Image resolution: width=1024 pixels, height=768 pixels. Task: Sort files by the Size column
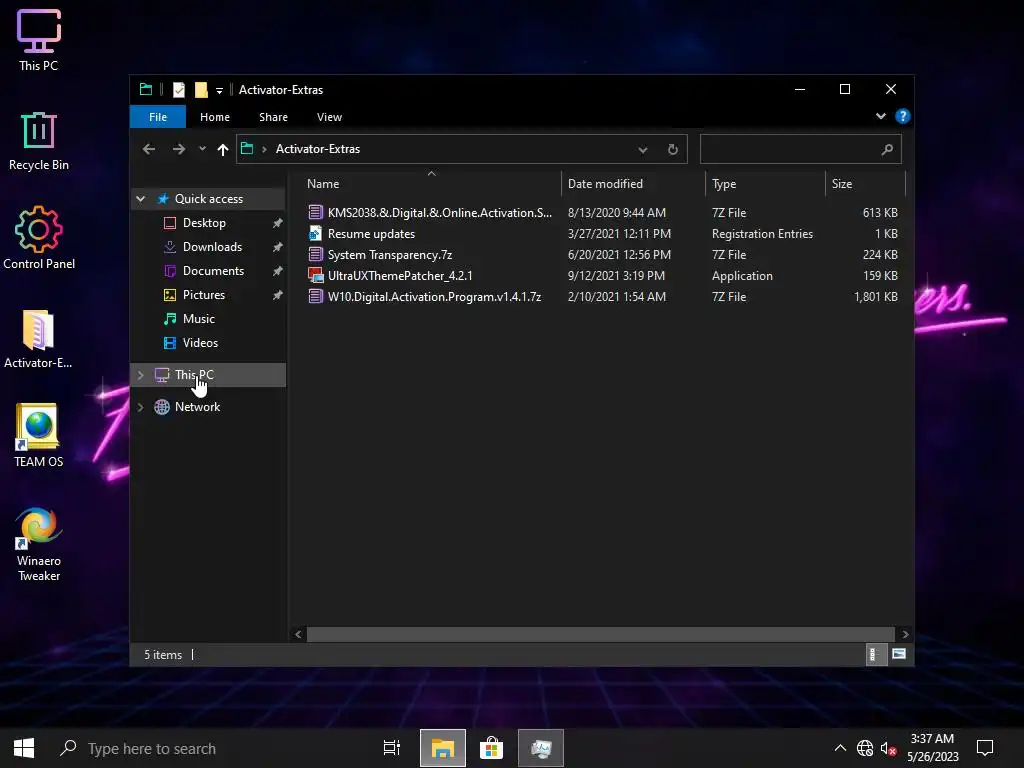(865, 184)
